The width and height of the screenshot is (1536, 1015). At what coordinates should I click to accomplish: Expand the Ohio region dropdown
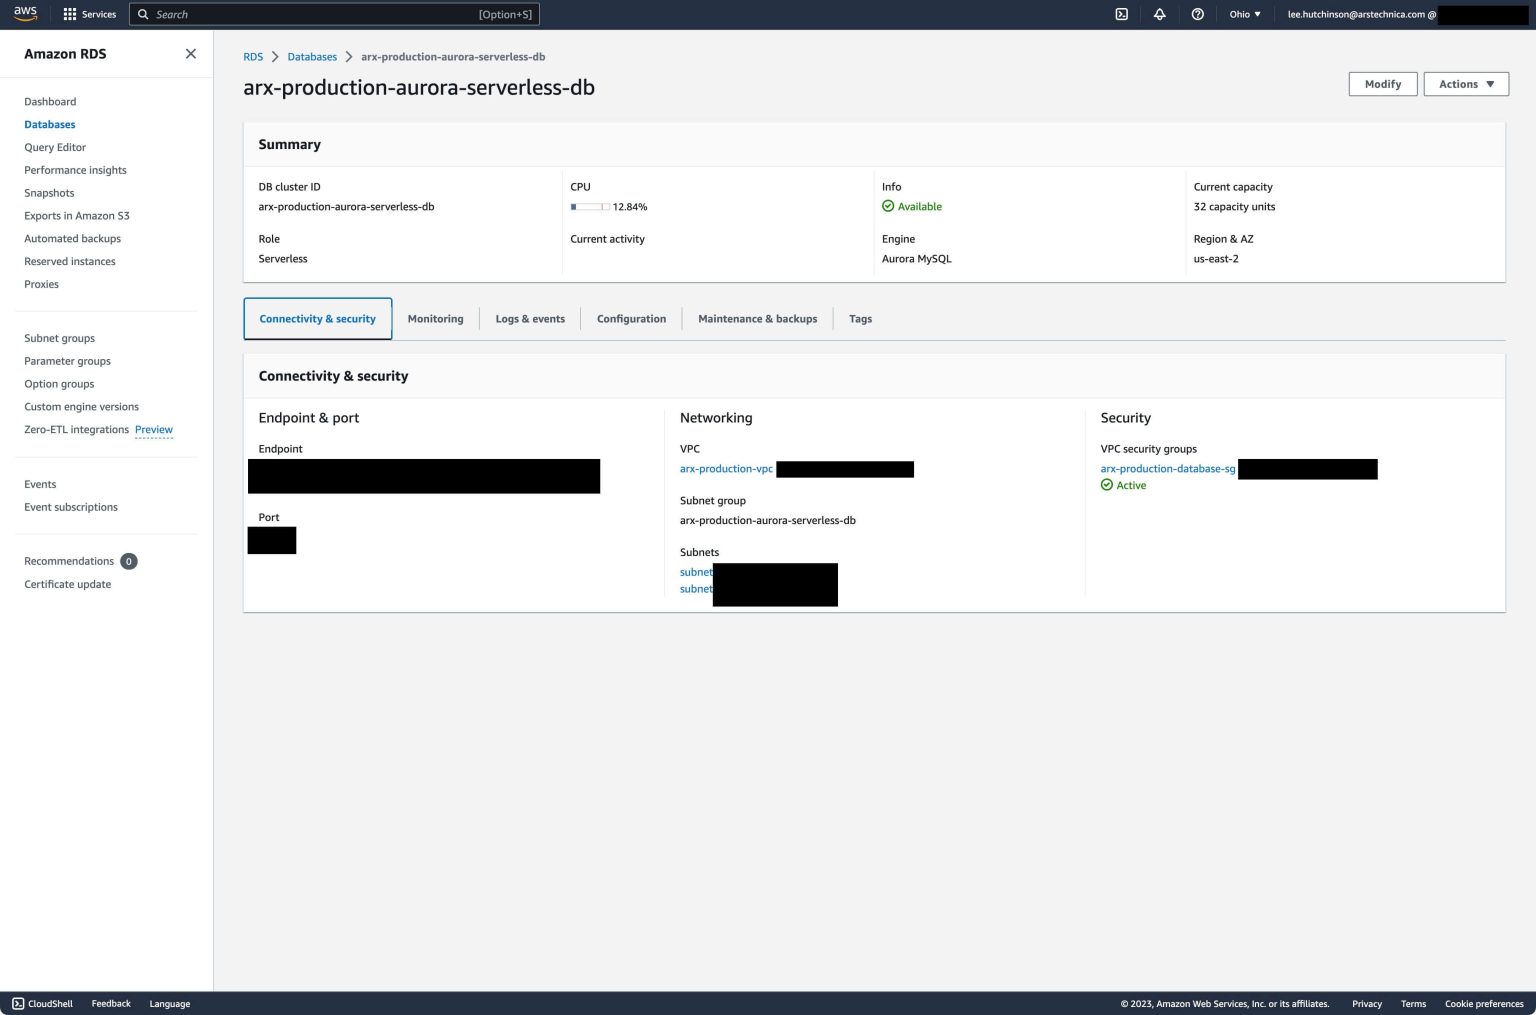click(x=1245, y=14)
